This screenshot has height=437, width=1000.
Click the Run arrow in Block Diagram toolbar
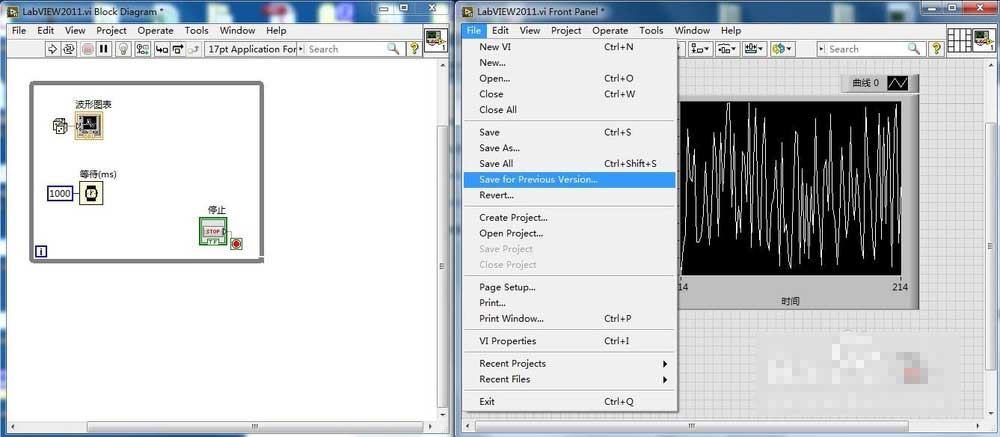(53, 49)
